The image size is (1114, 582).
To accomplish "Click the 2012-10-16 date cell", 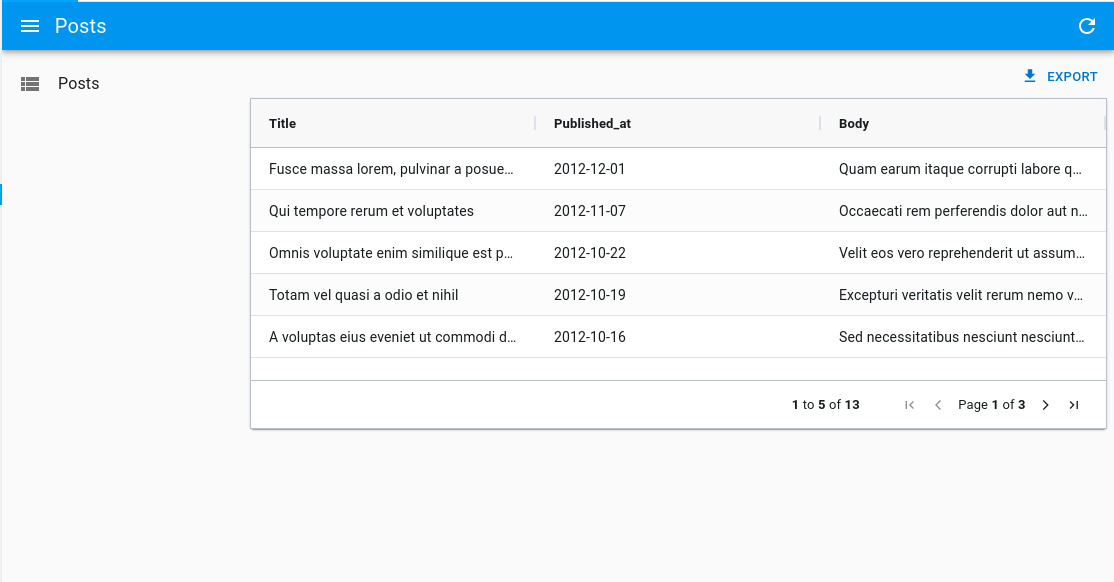I will coord(590,337).
